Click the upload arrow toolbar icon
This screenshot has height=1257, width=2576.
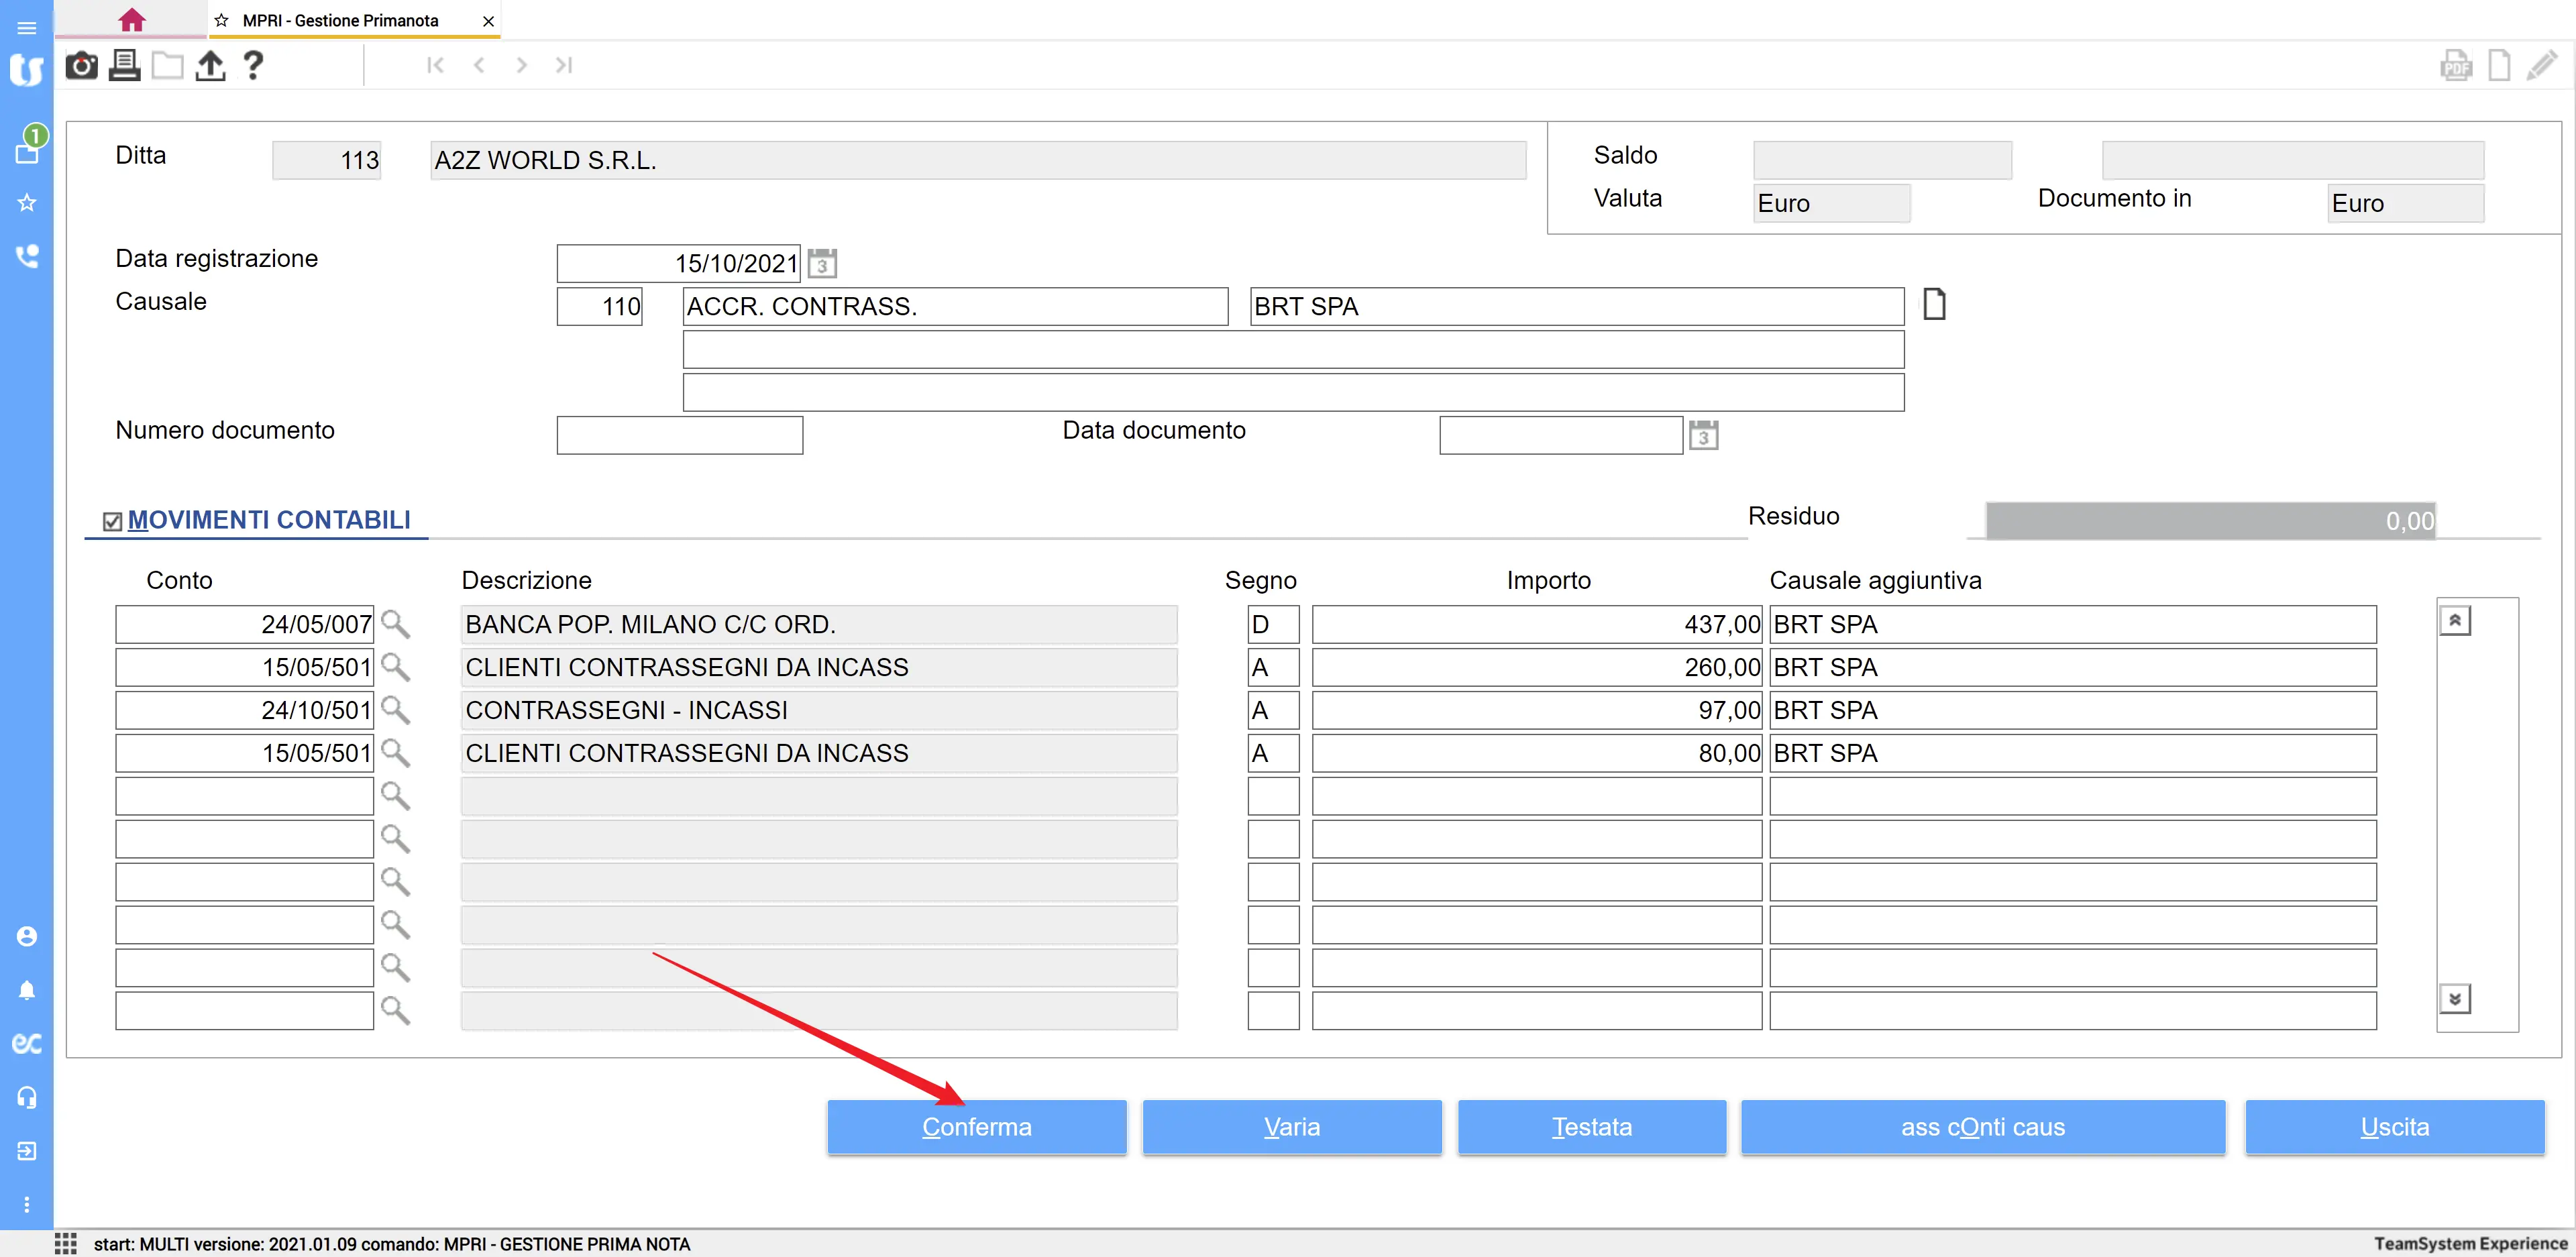210,66
